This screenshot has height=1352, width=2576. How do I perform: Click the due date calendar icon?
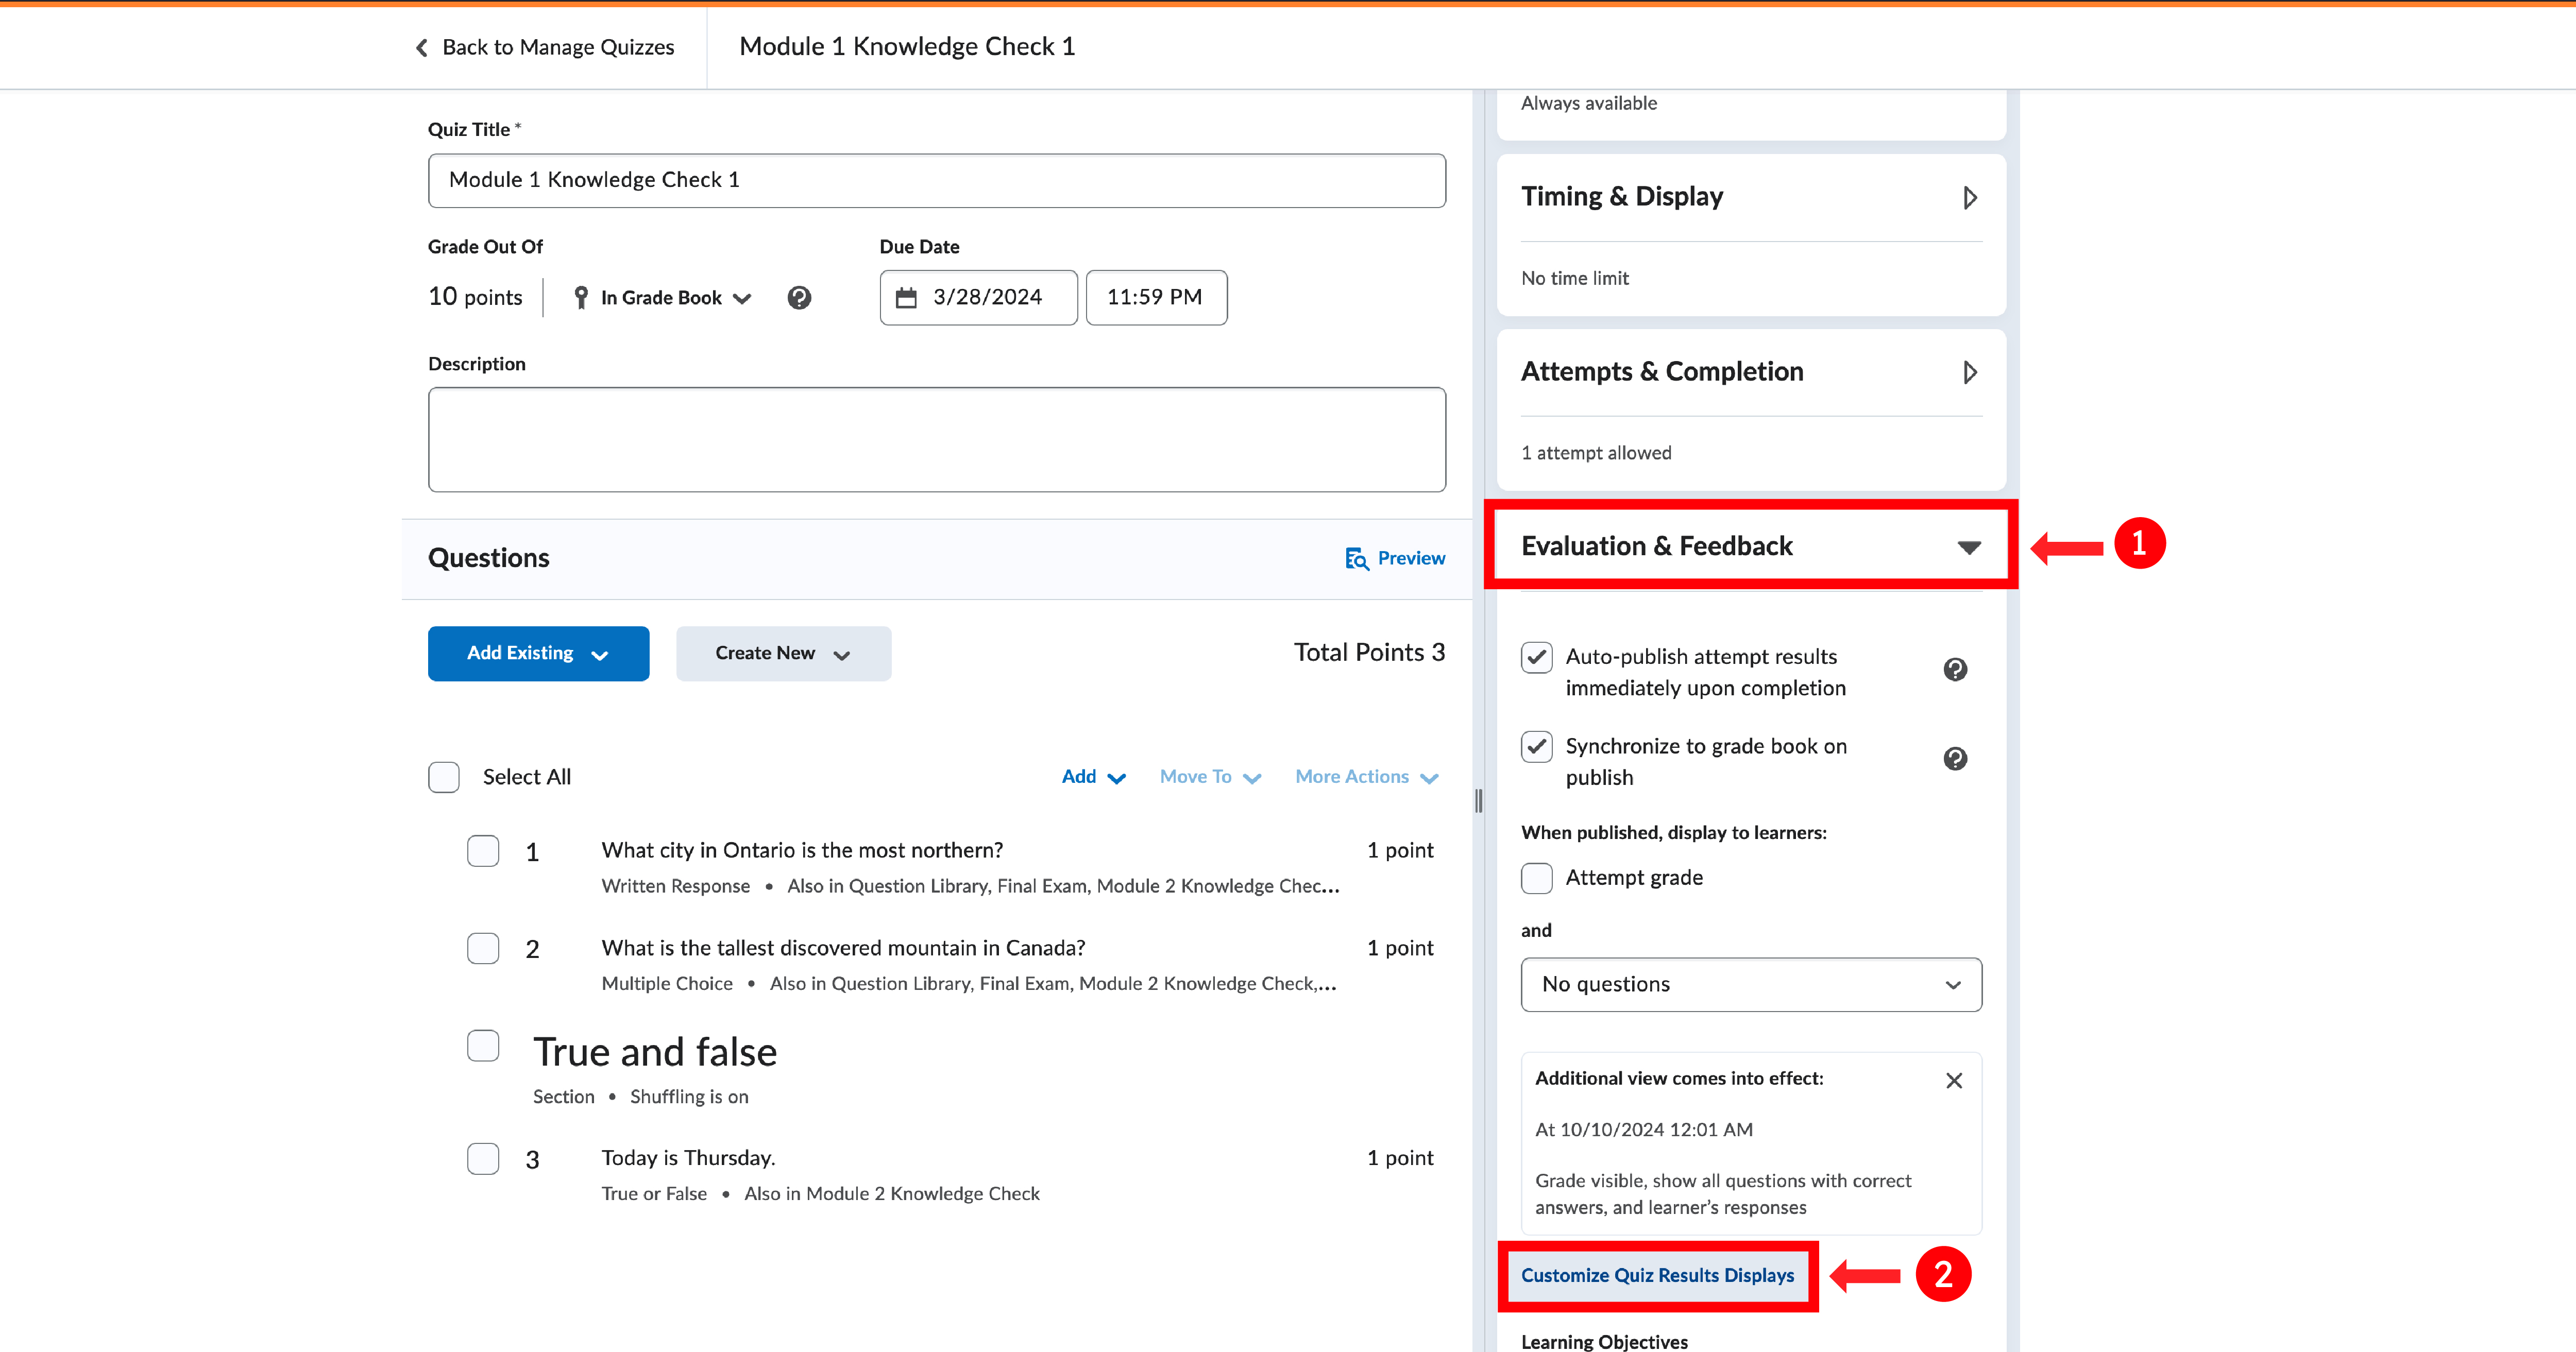[906, 298]
